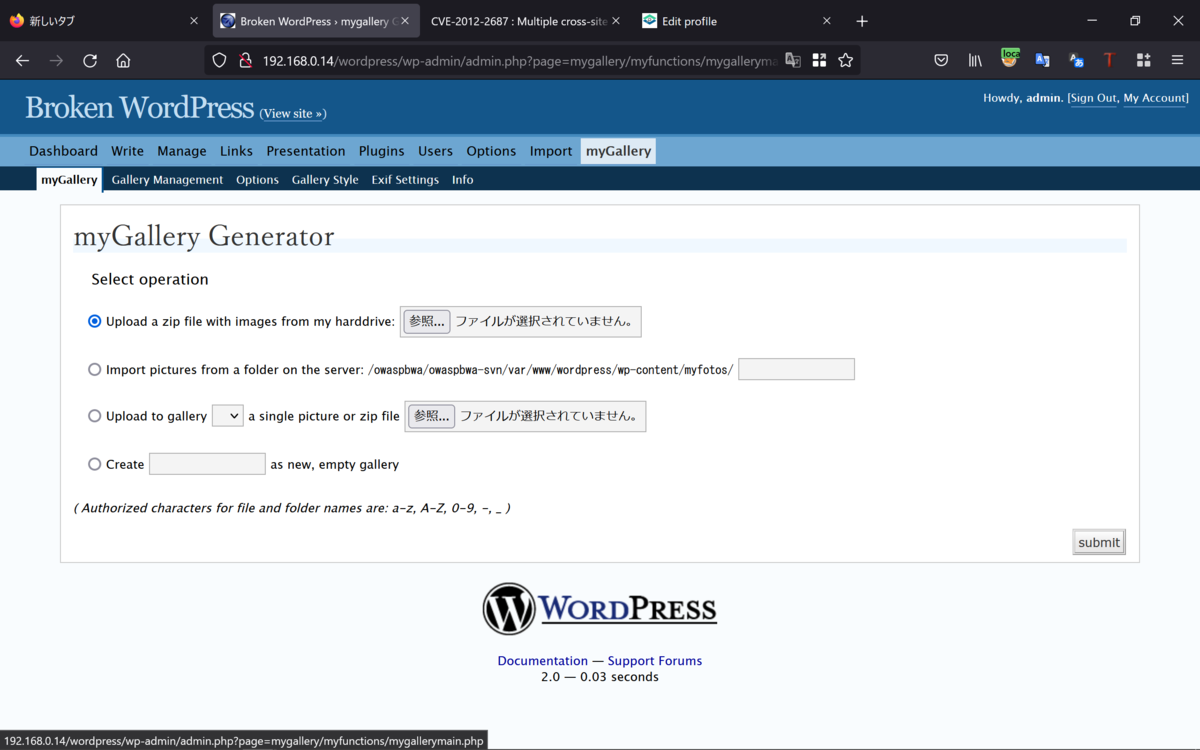This screenshot has height=750, width=1200.
Task: Open a new browser tab with the plus button
Action: [862, 21]
